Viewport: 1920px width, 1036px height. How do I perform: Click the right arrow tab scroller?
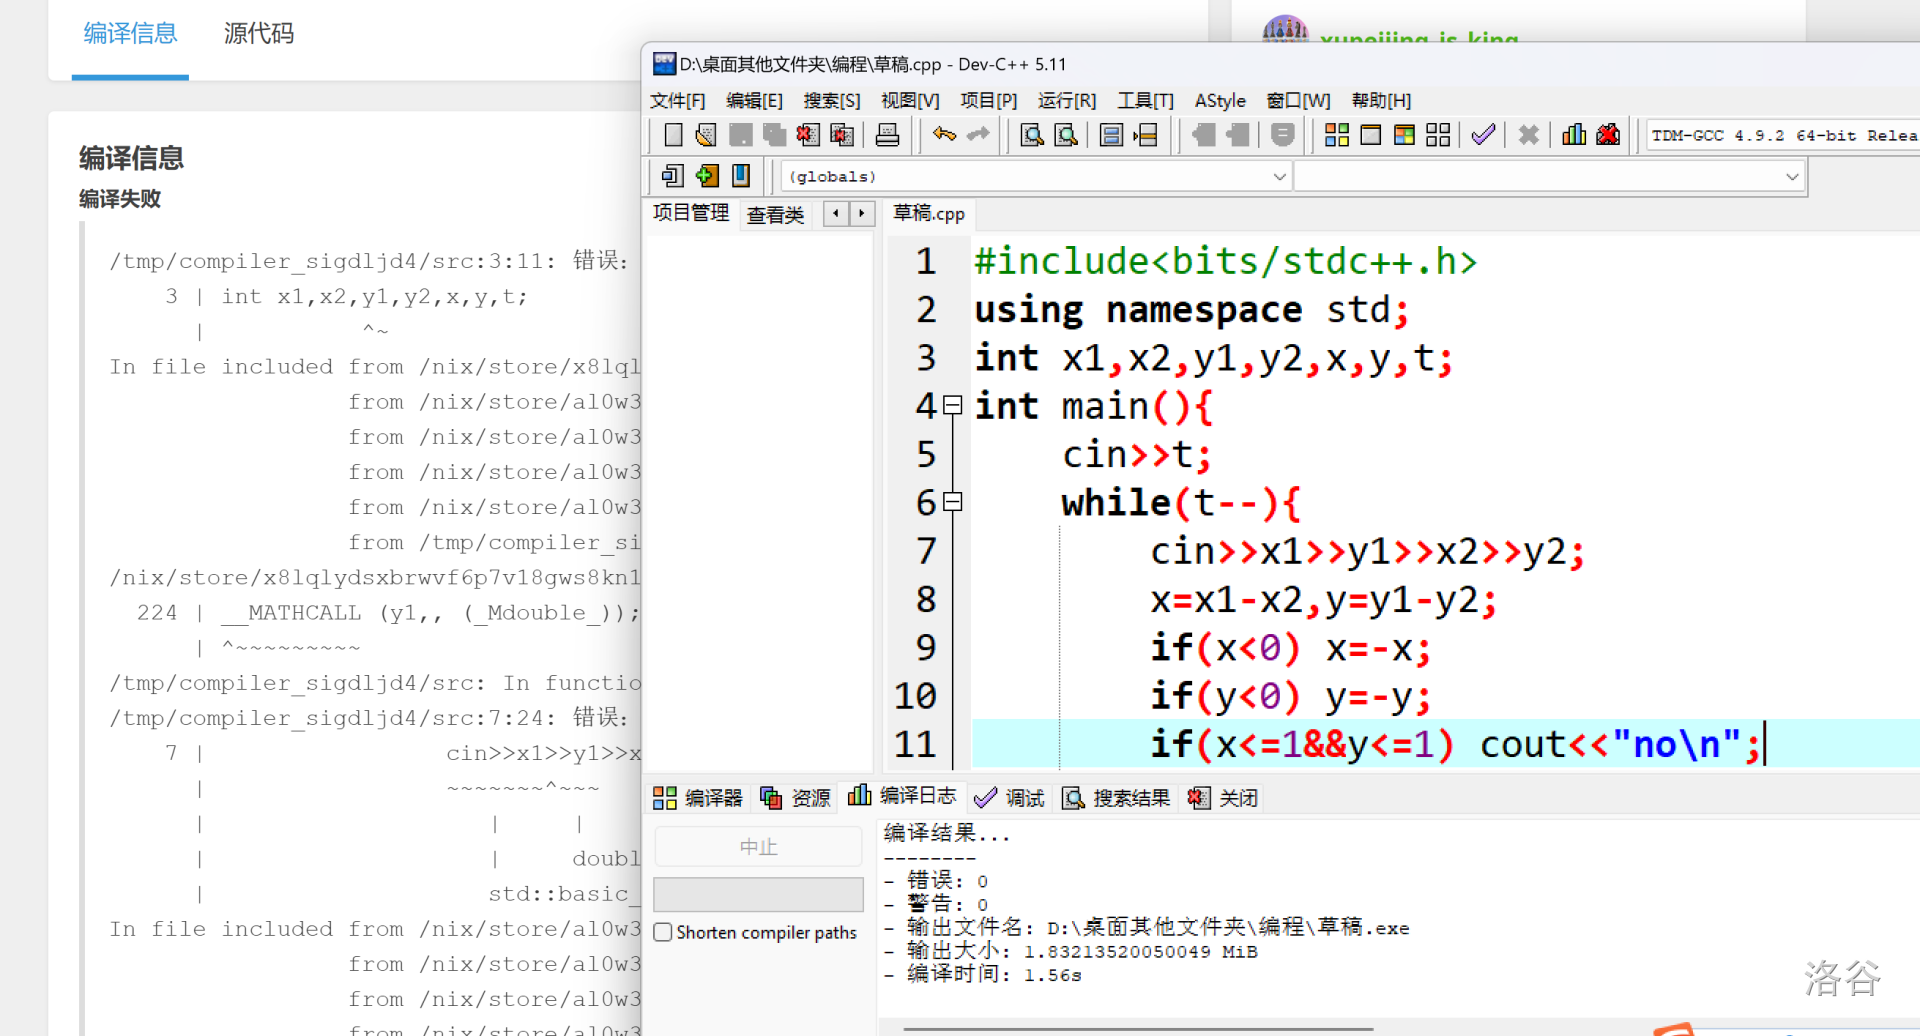pyautogui.click(x=861, y=213)
